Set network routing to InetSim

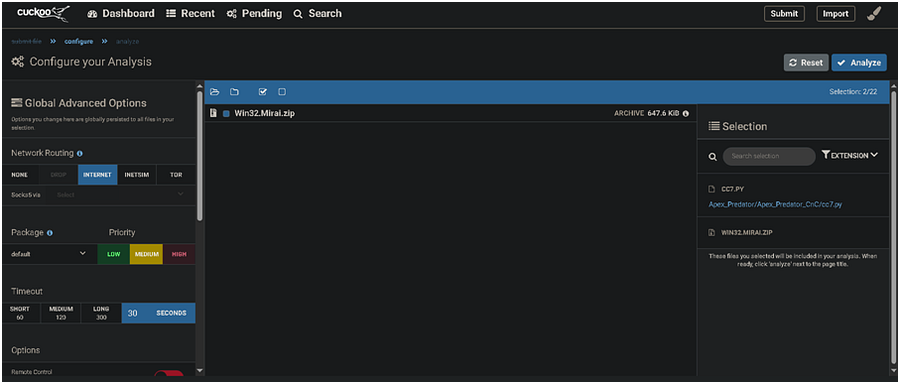(x=137, y=175)
